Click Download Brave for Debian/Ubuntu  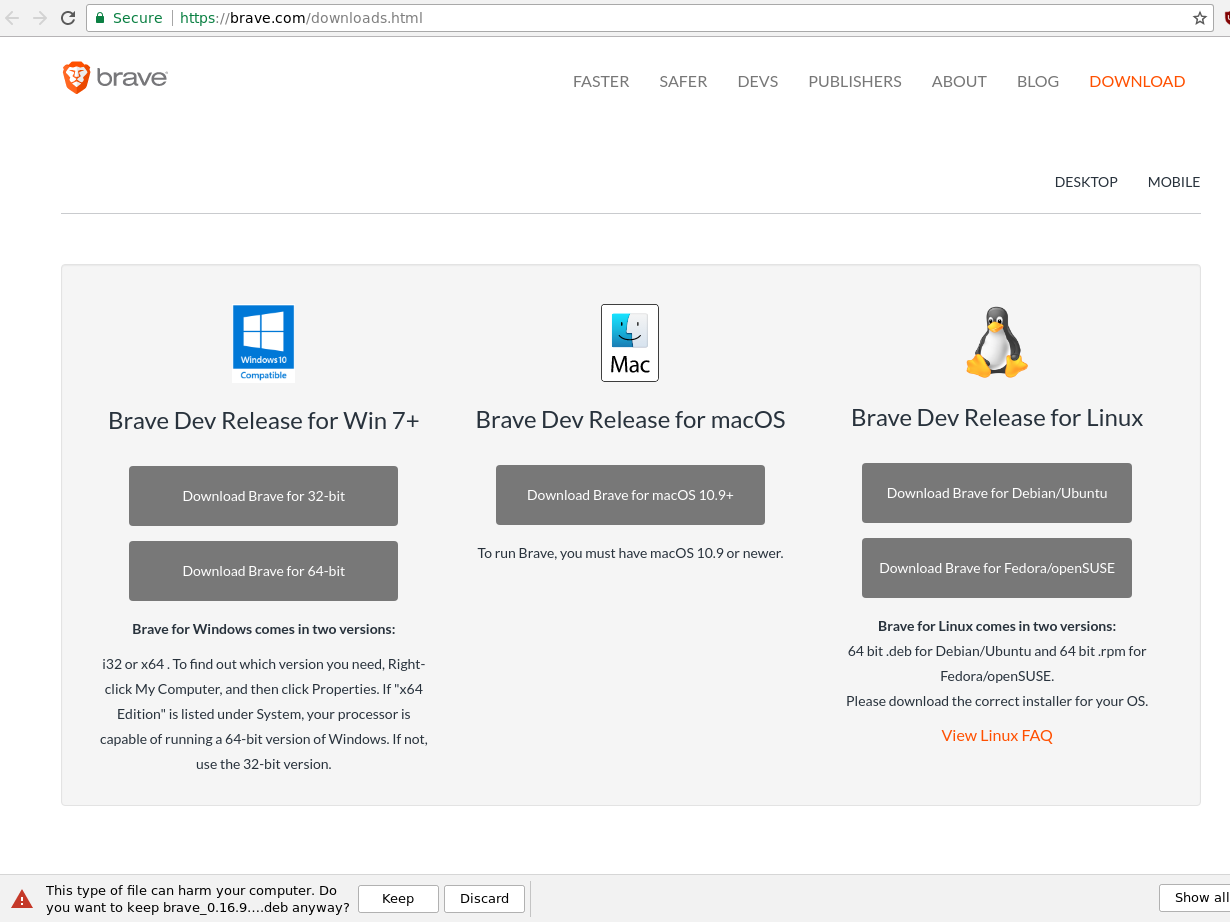[997, 493]
